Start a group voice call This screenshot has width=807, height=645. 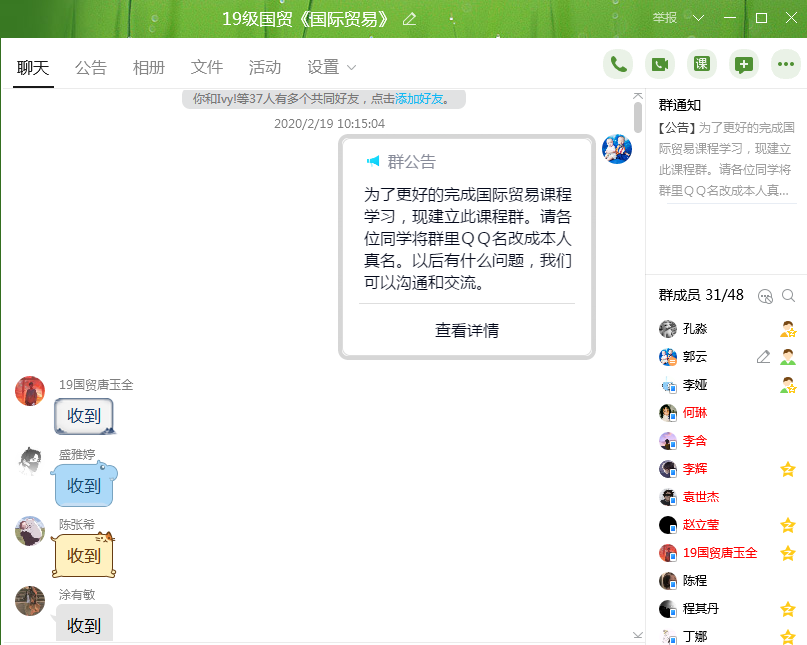click(x=618, y=64)
